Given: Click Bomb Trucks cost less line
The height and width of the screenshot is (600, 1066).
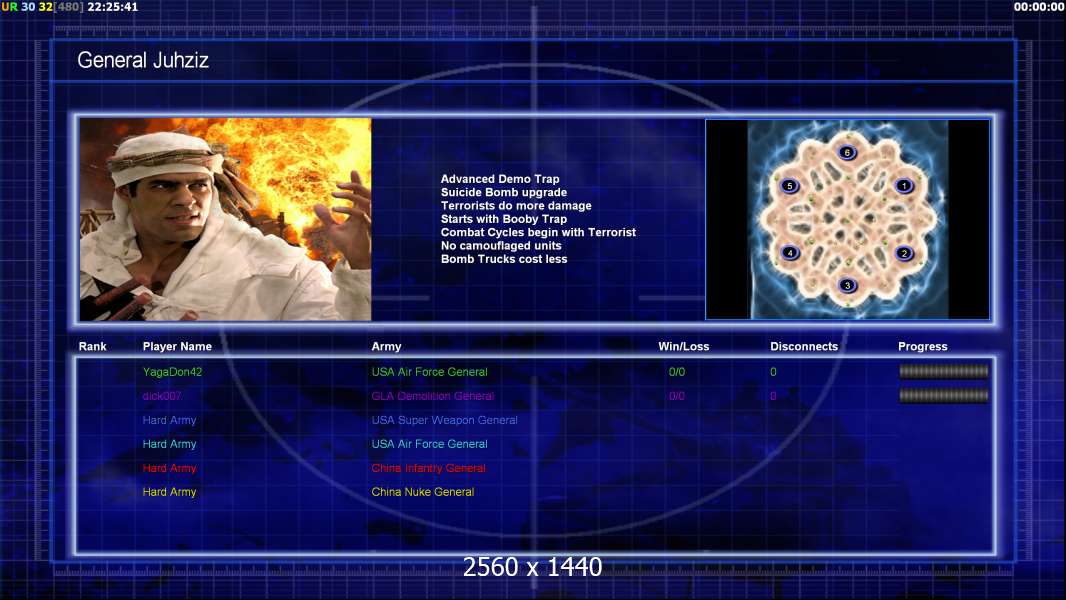Looking at the screenshot, I should click(x=504, y=259).
